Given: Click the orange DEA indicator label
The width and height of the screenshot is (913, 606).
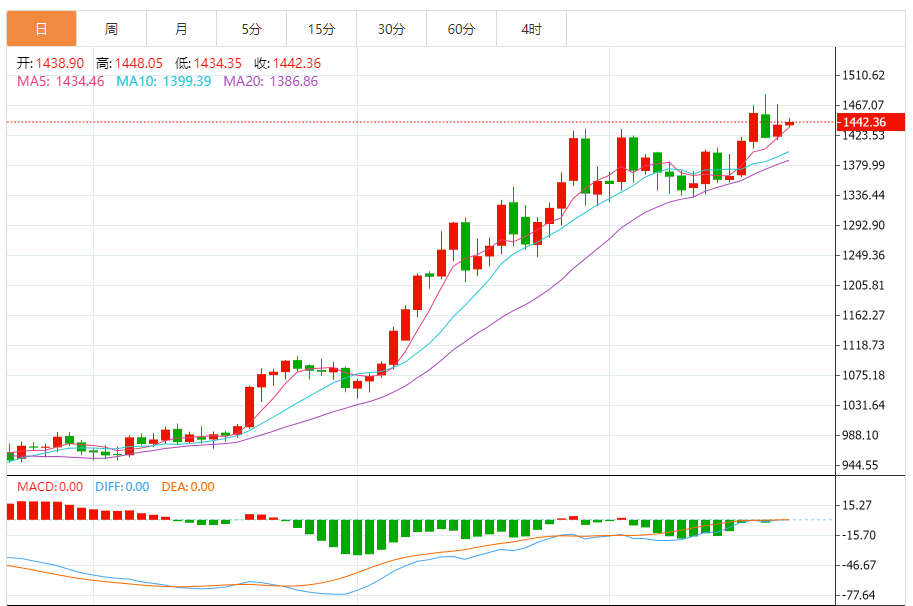Looking at the screenshot, I should 188,487.
